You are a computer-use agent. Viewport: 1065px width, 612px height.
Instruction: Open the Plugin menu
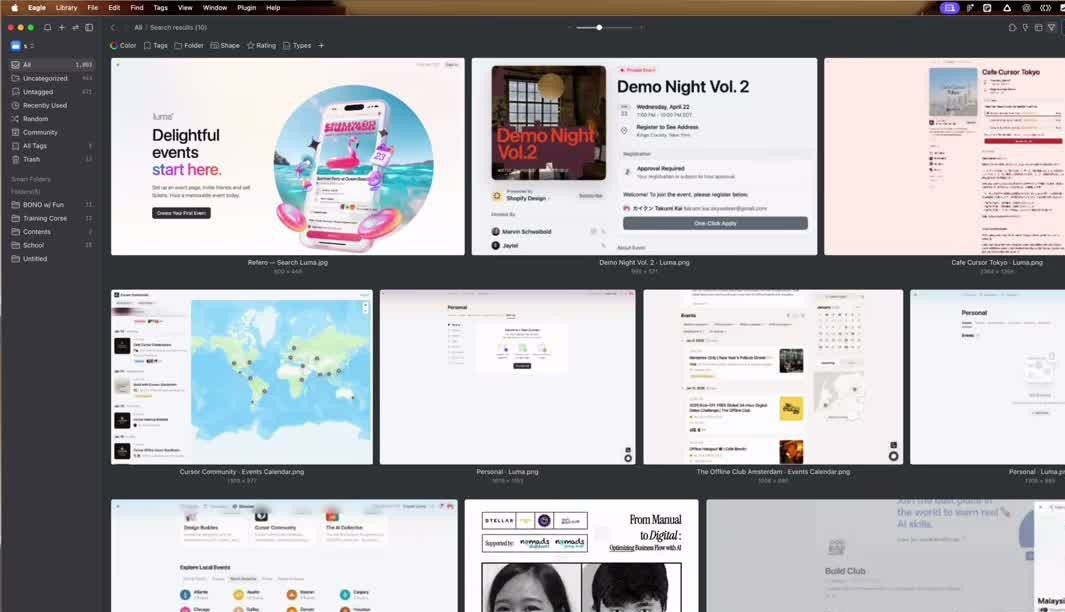(247, 7)
